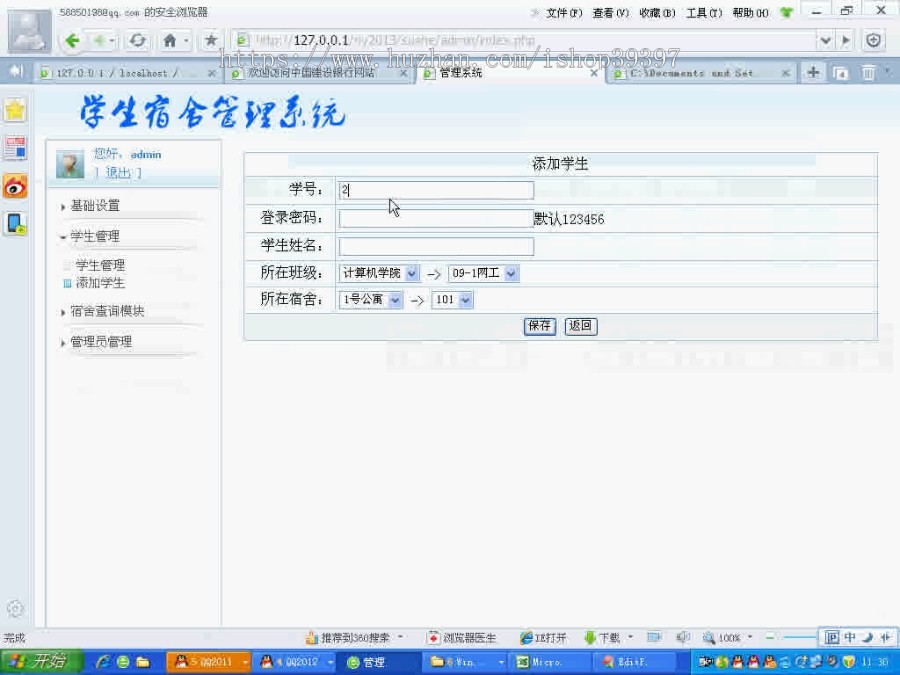The width and height of the screenshot is (900, 675).
Task: Open the mobile phone sidebar icon
Action: pos(15,224)
